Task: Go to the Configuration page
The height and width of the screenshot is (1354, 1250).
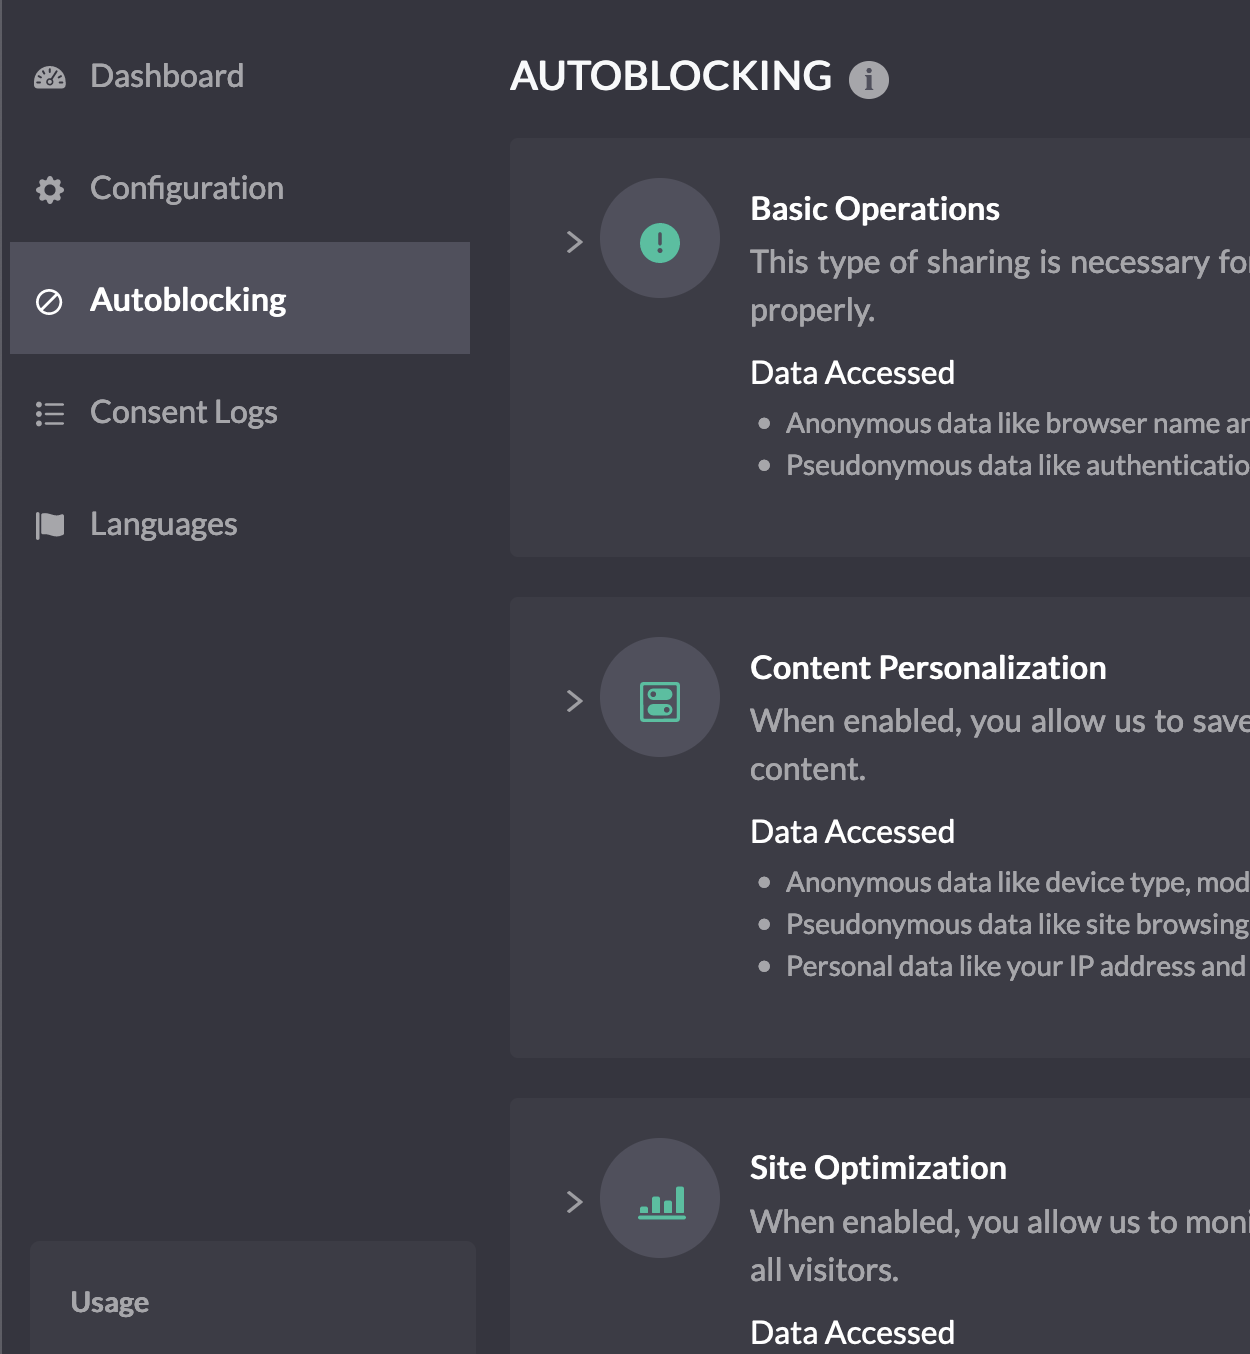Action: click(187, 188)
